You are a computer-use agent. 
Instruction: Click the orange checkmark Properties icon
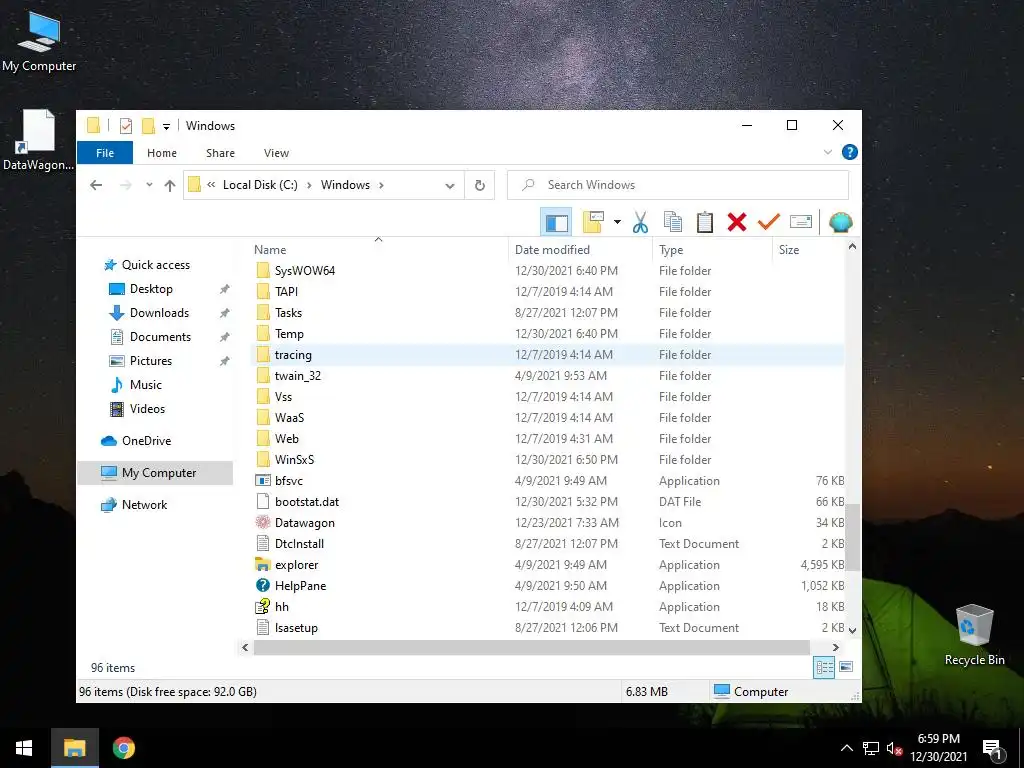pyautogui.click(x=769, y=222)
